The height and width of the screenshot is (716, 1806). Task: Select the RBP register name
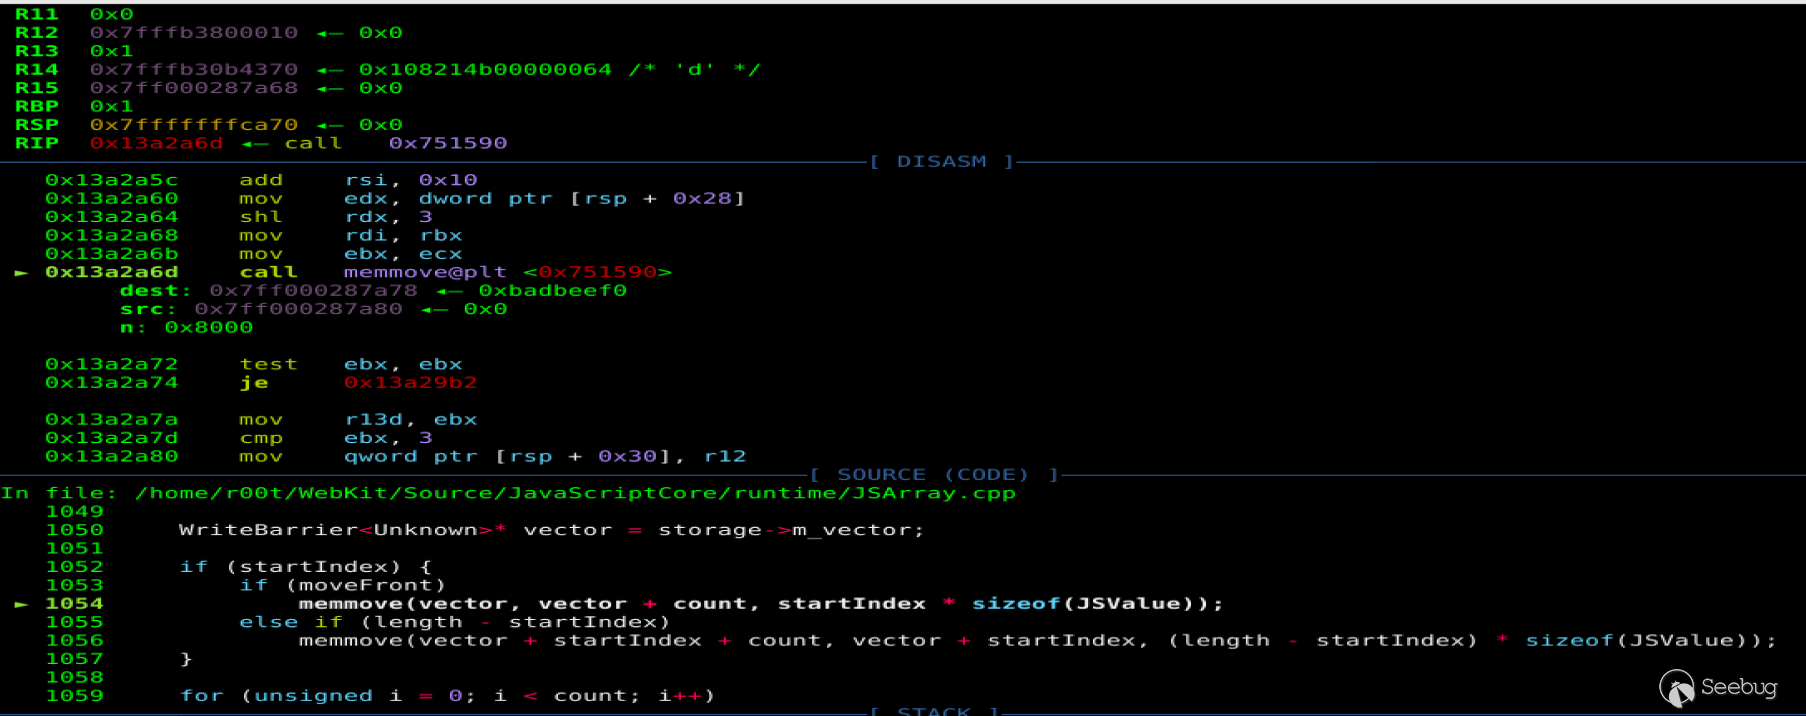click(x=36, y=106)
